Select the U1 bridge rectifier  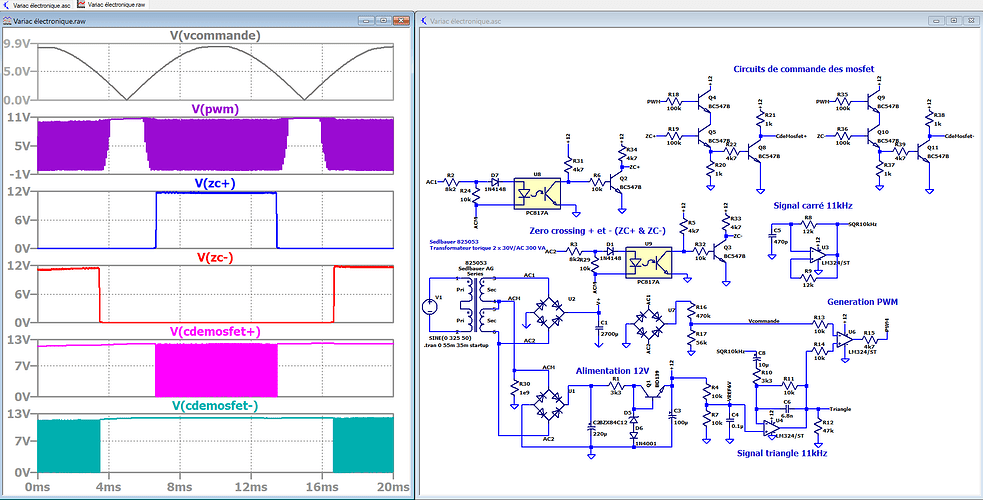pos(547,404)
